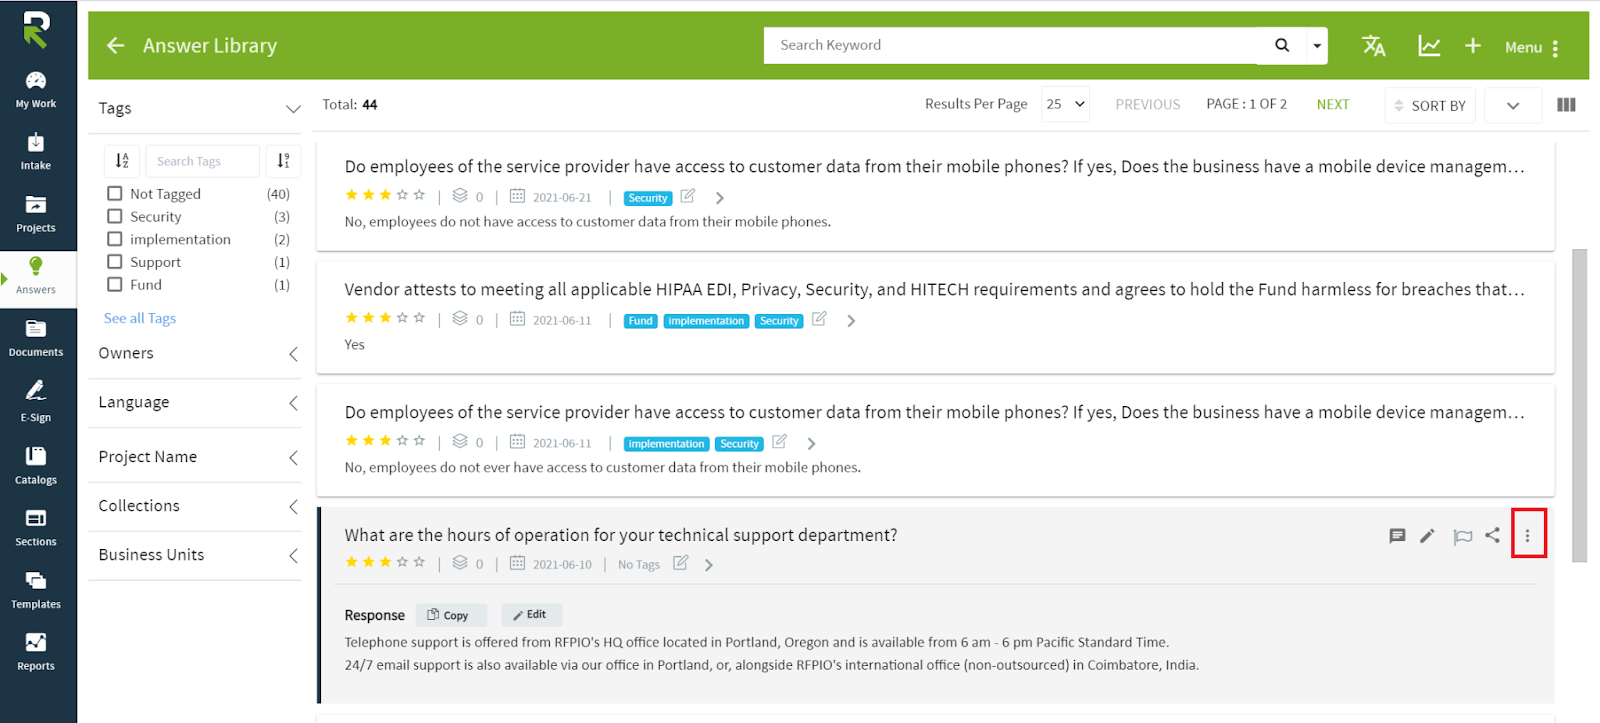The height and width of the screenshot is (723, 1600).
Task: Click the RFPIO logo
Action: pos(36,30)
